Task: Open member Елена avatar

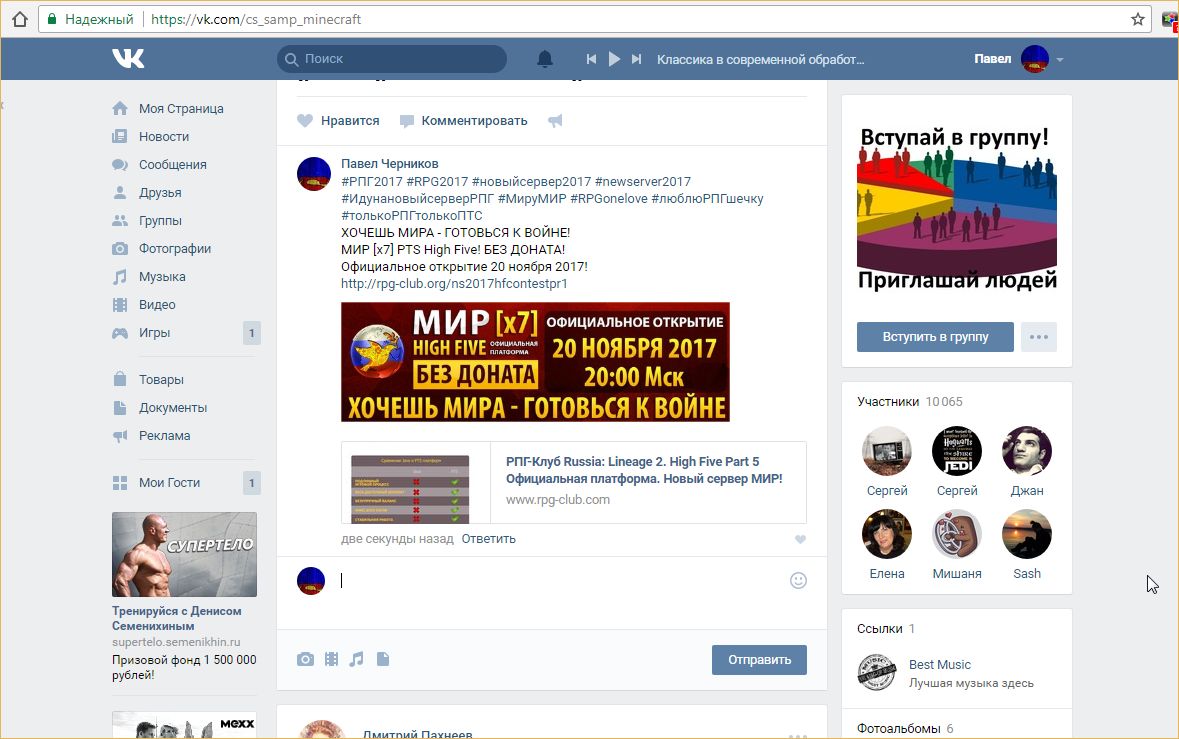Action: click(x=887, y=534)
